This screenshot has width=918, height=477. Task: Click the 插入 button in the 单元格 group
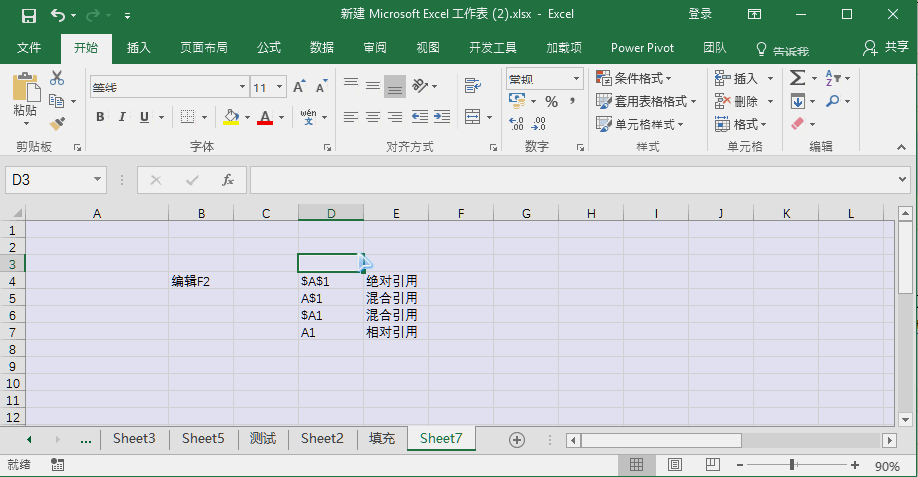[x=737, y=78]
